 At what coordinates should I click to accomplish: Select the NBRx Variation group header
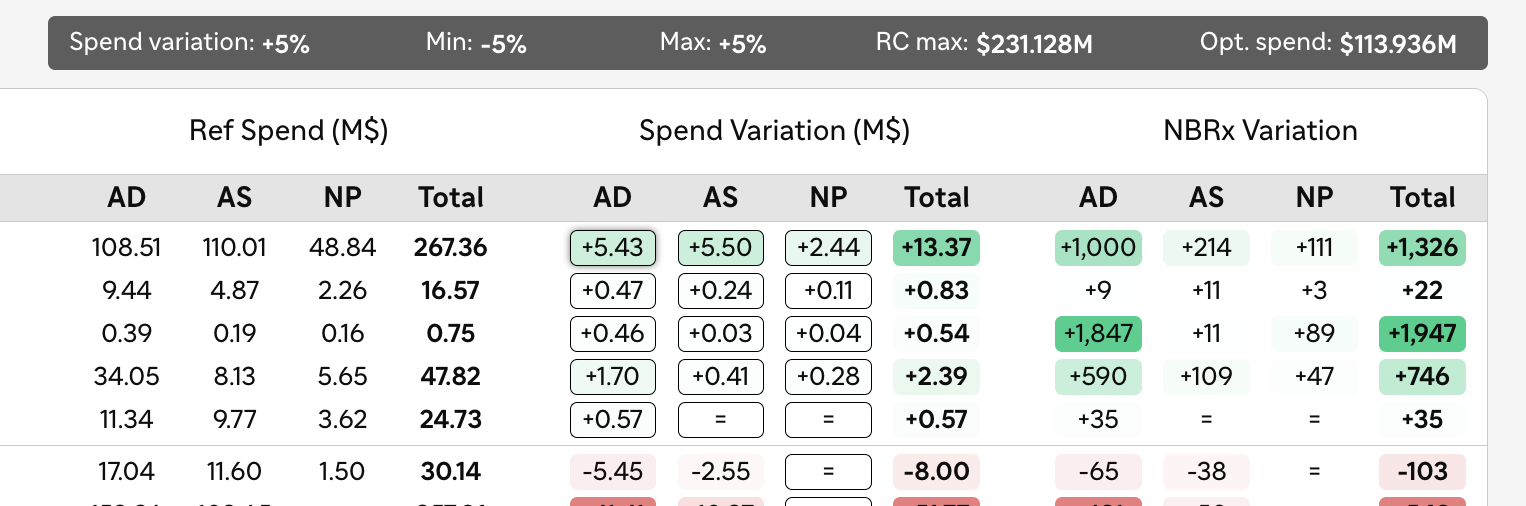1260,131
